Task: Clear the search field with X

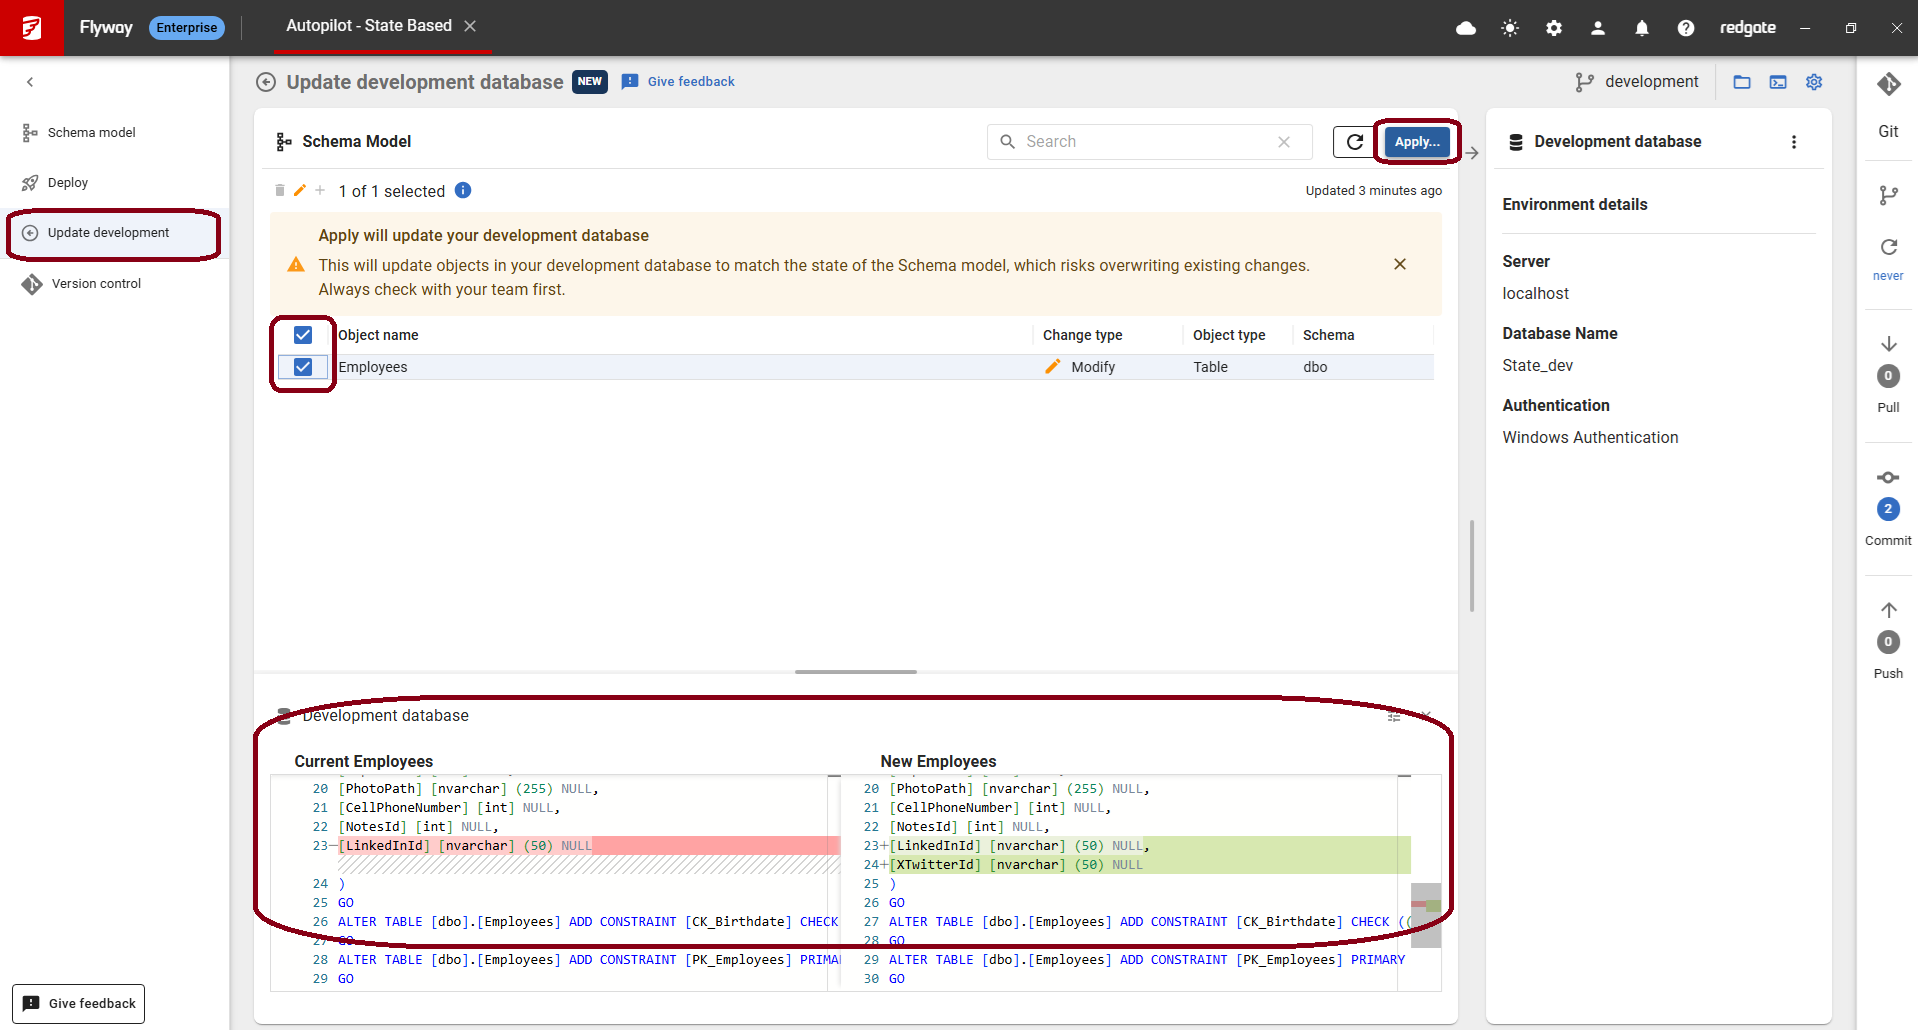Action: (x=1284, y=142)
